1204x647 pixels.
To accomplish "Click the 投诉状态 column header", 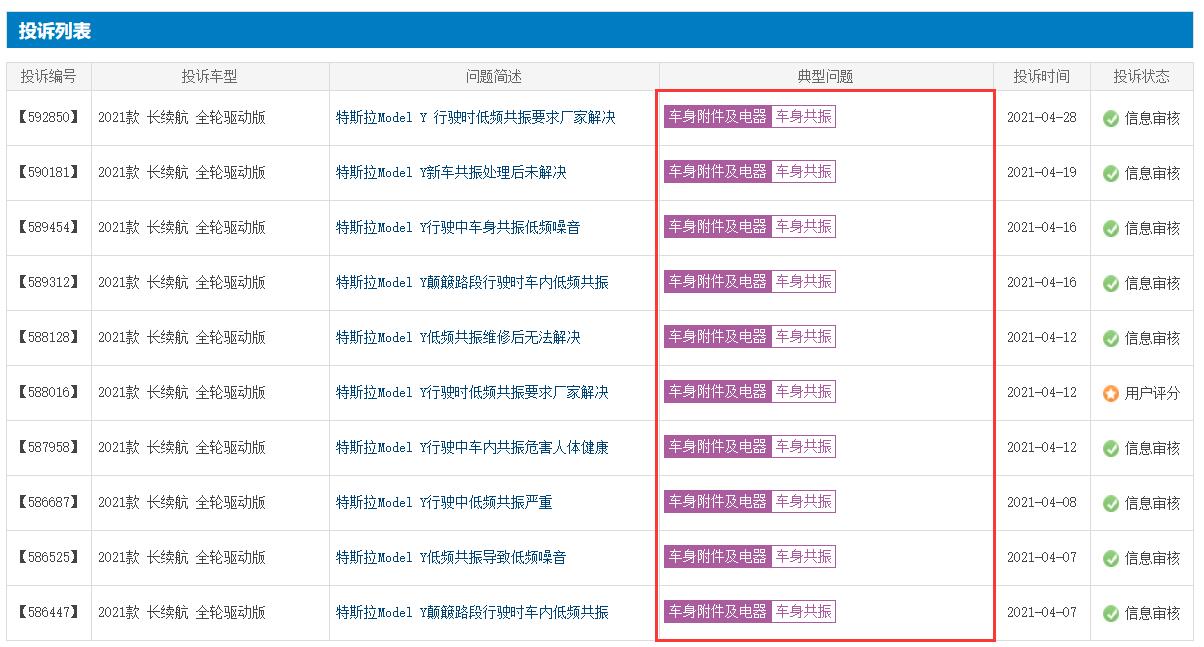I will [x=1142, y=77].
